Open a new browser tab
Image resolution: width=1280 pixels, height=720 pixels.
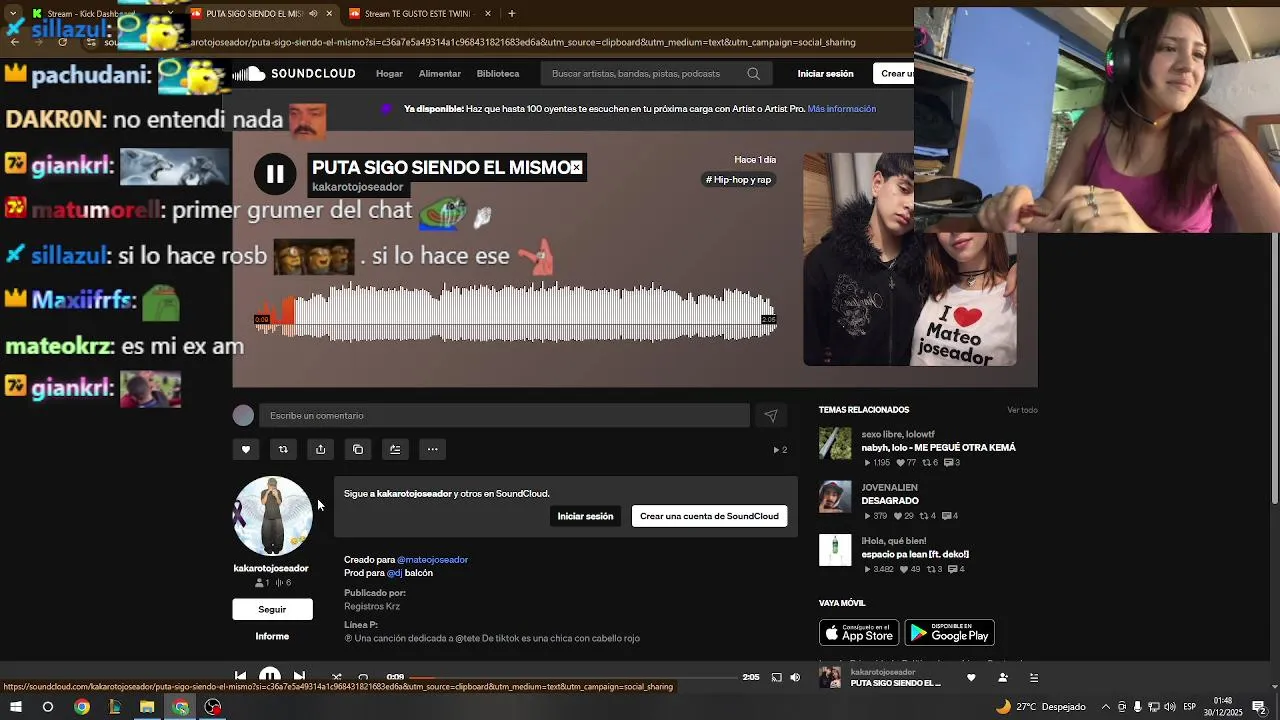512,14
